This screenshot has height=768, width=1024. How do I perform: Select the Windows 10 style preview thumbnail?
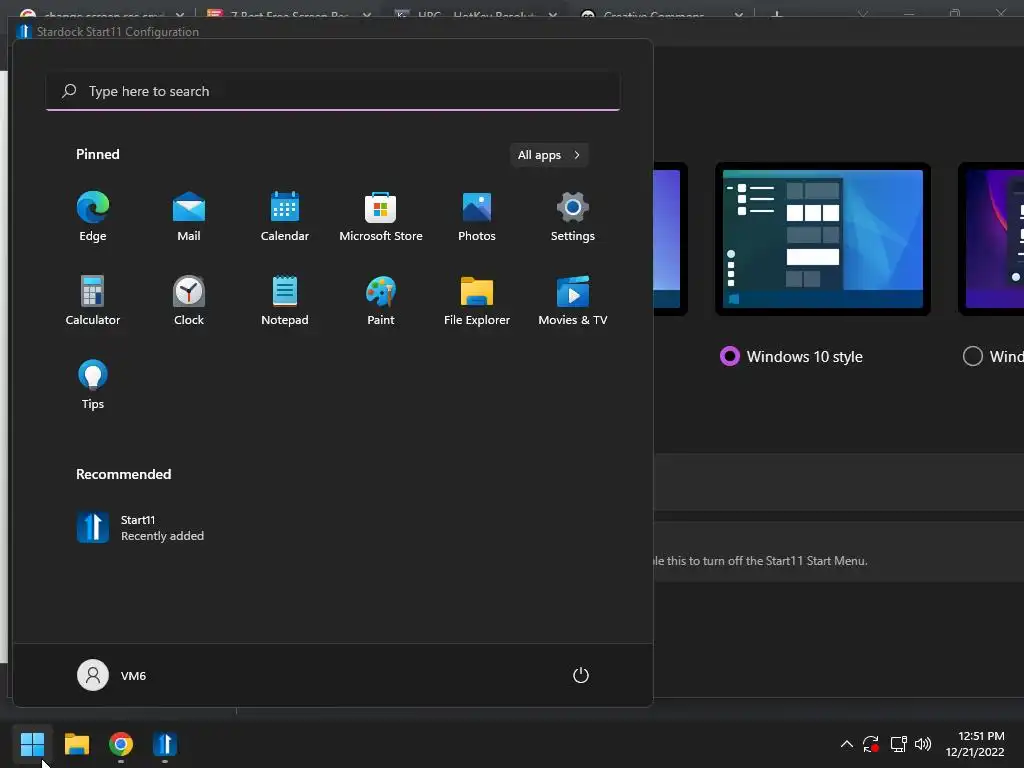click(823, 239)
